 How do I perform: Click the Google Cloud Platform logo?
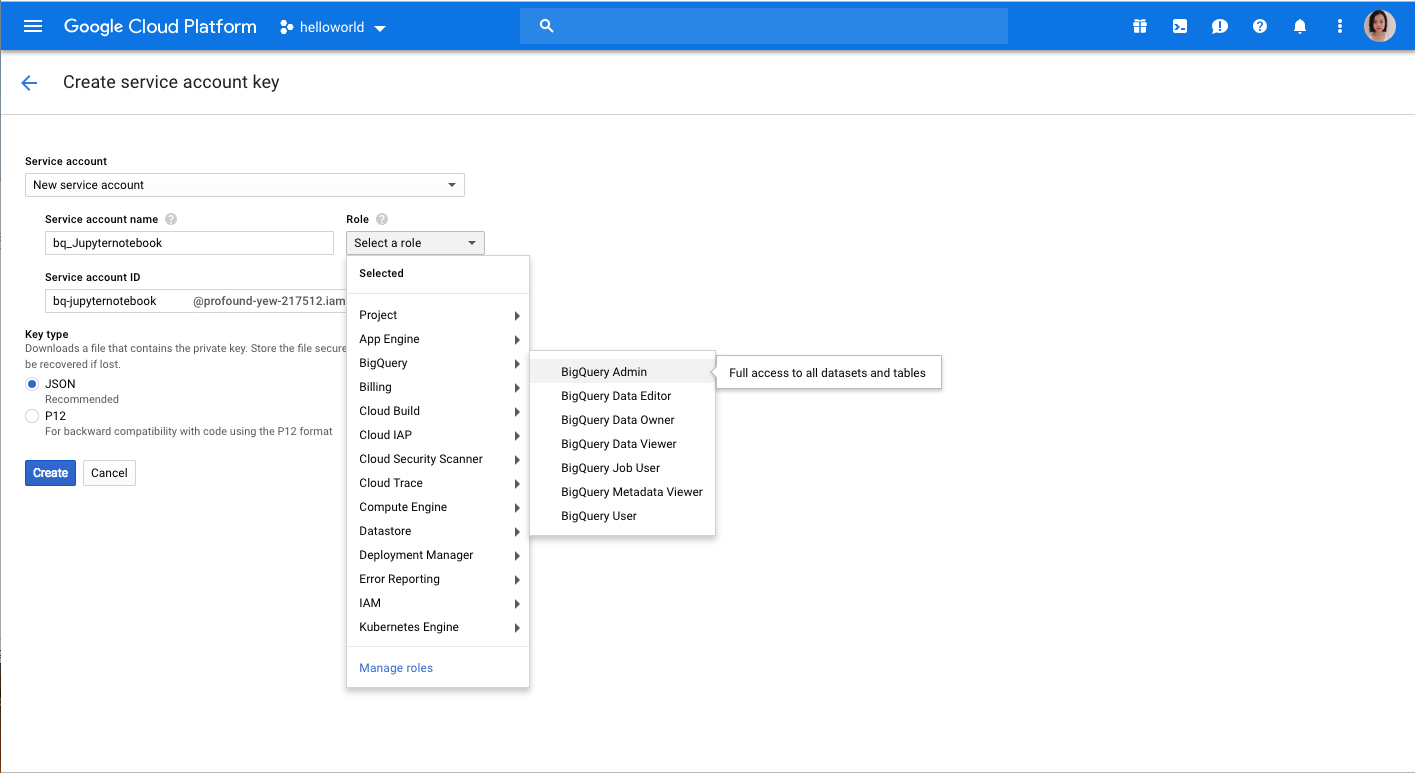click(160, 27)
